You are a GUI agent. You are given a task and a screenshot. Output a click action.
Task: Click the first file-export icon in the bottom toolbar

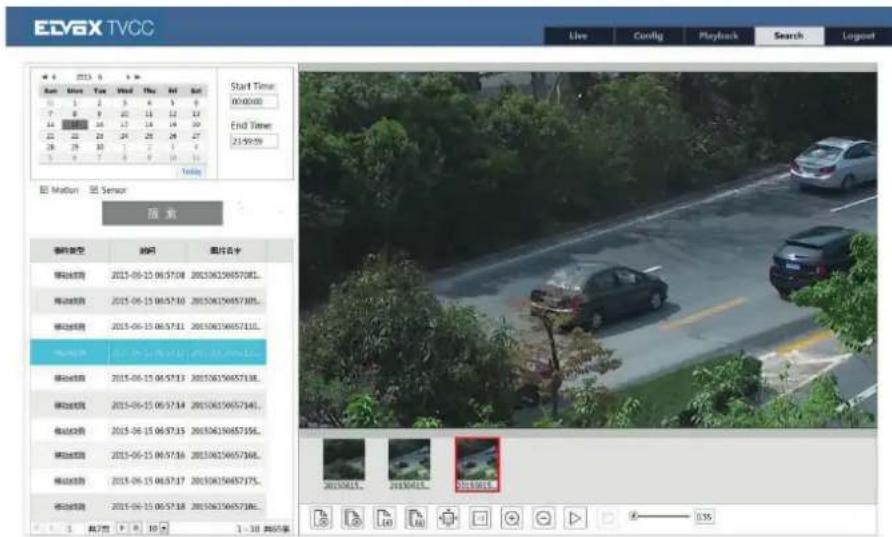click(321, 518)
